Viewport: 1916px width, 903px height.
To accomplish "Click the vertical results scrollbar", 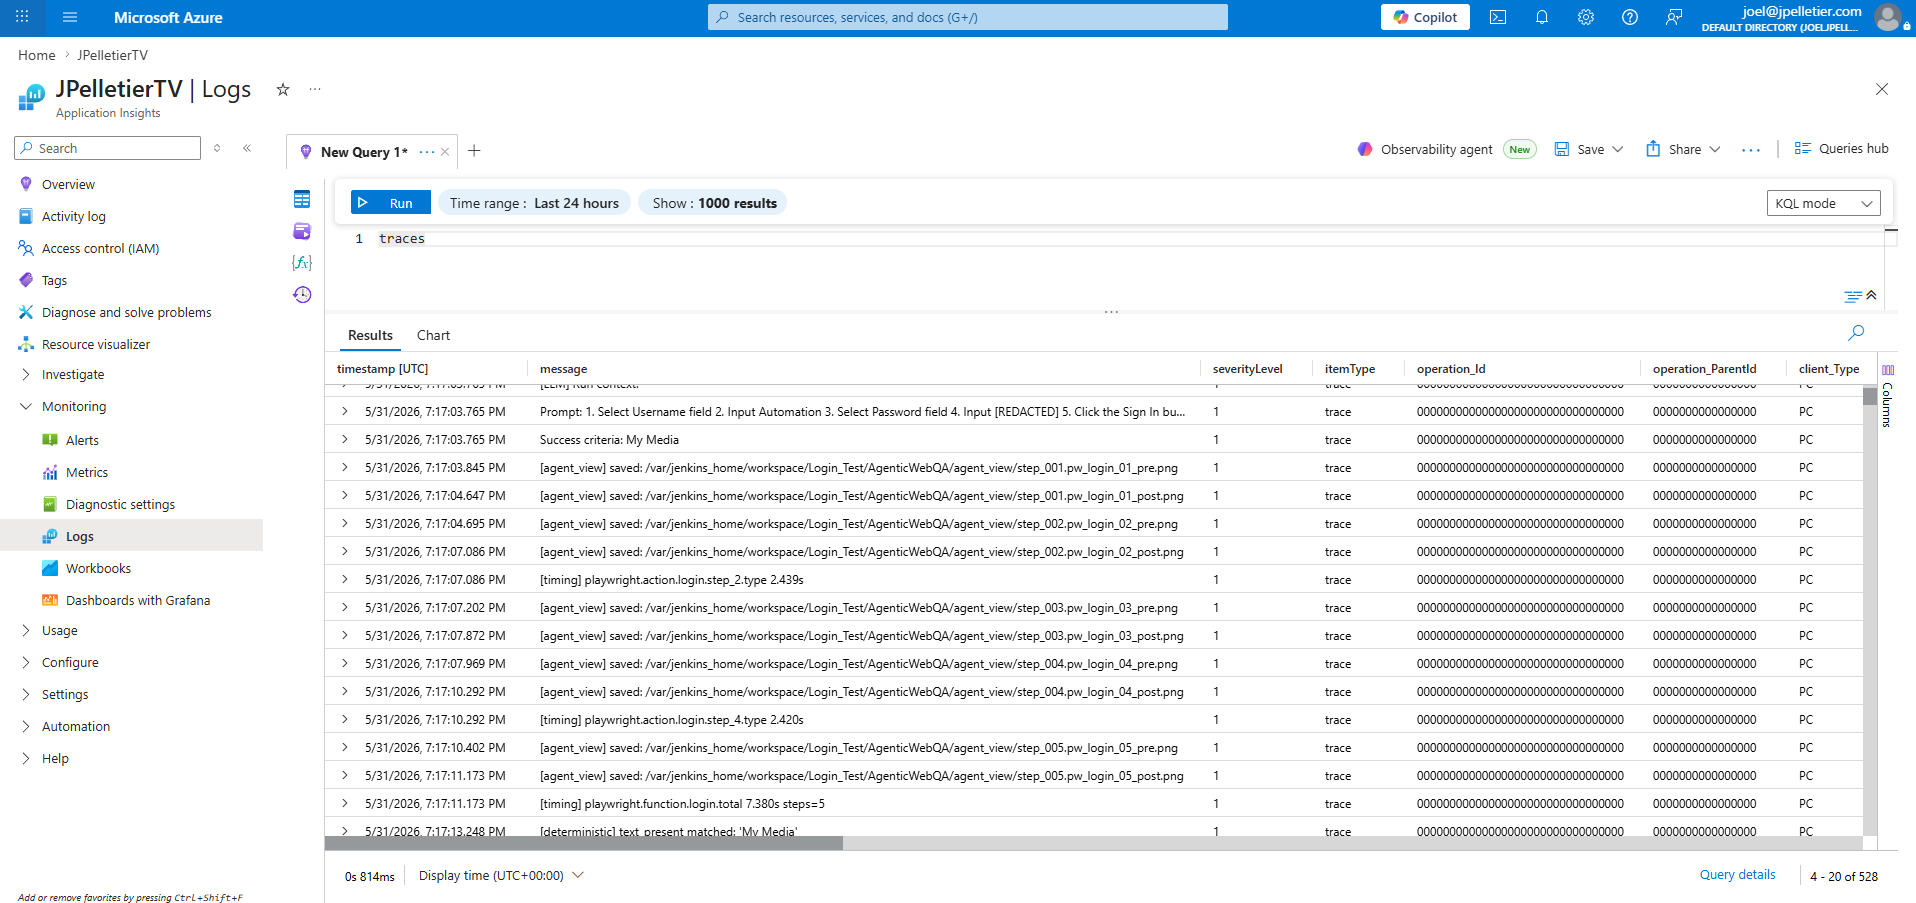I will coord(1870,396).
